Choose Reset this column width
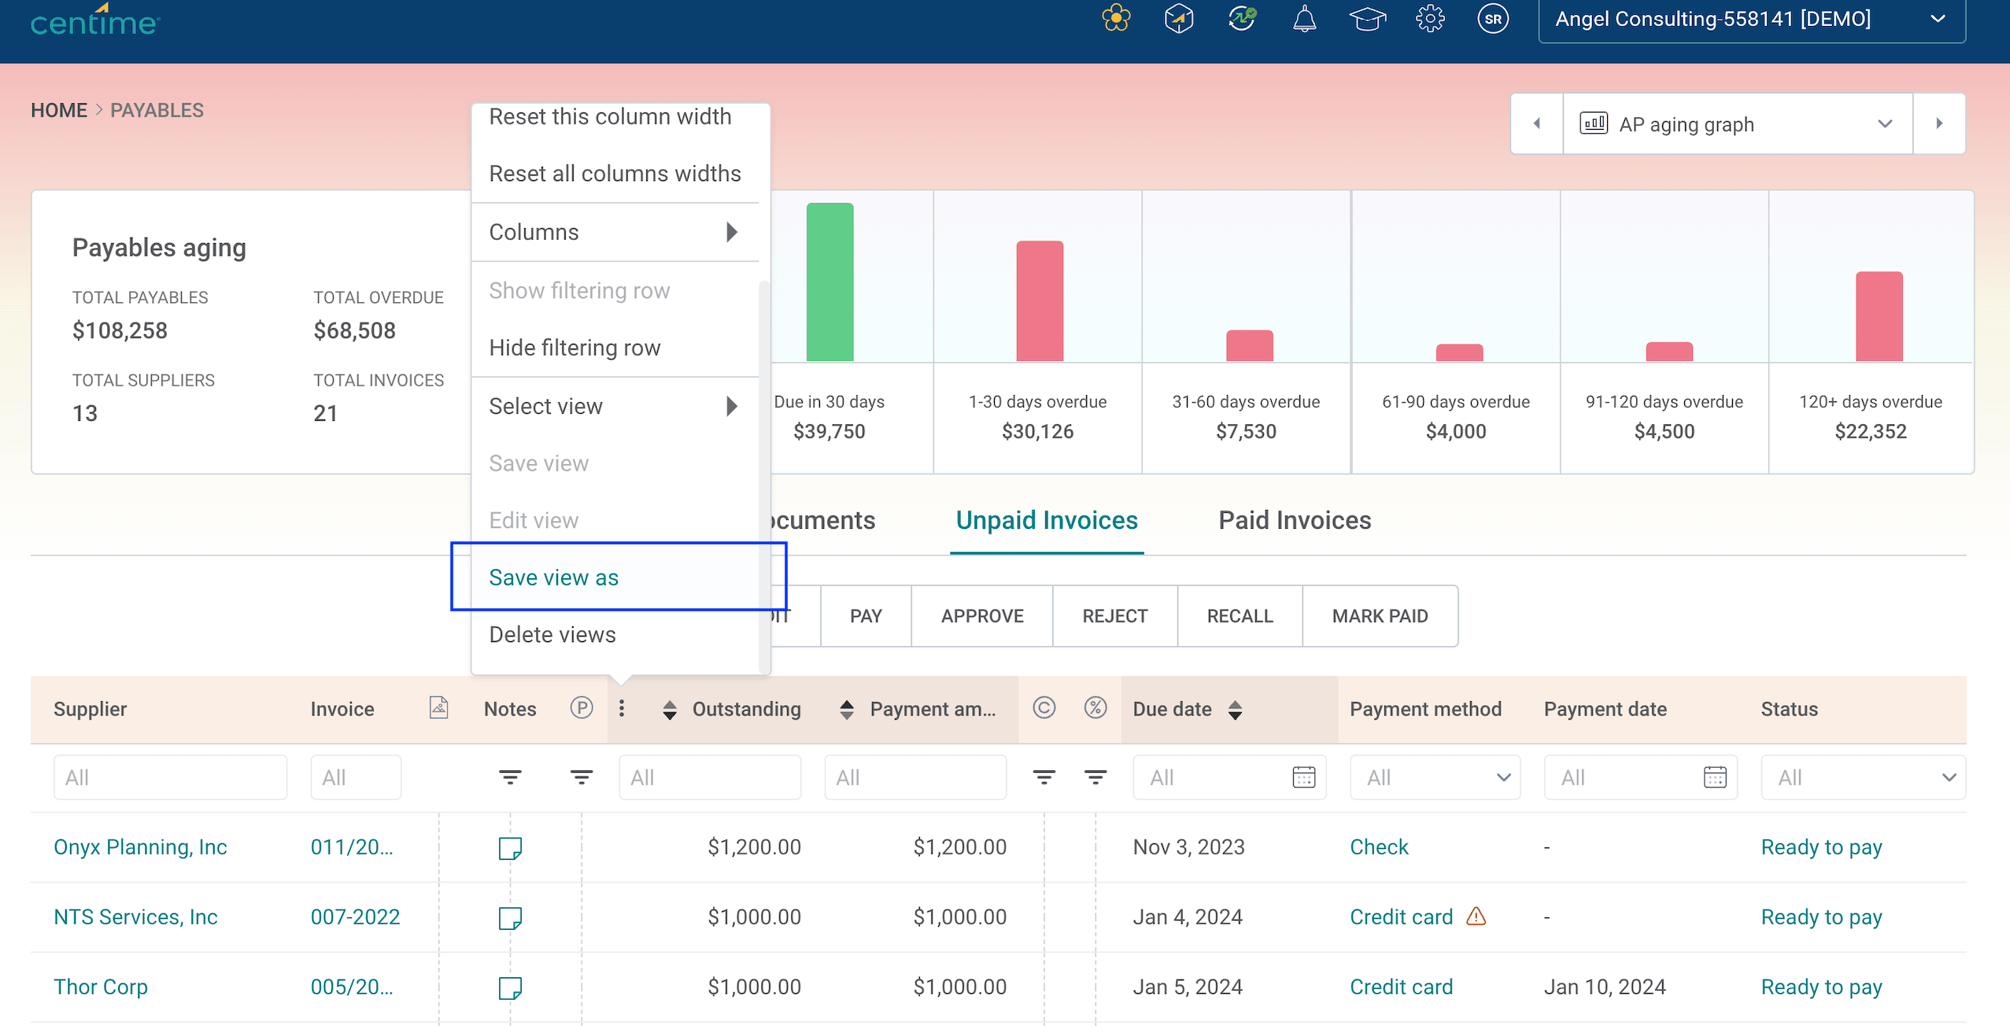The height and width of the screenshot is (1026, 2010). (x=610, y=117)
